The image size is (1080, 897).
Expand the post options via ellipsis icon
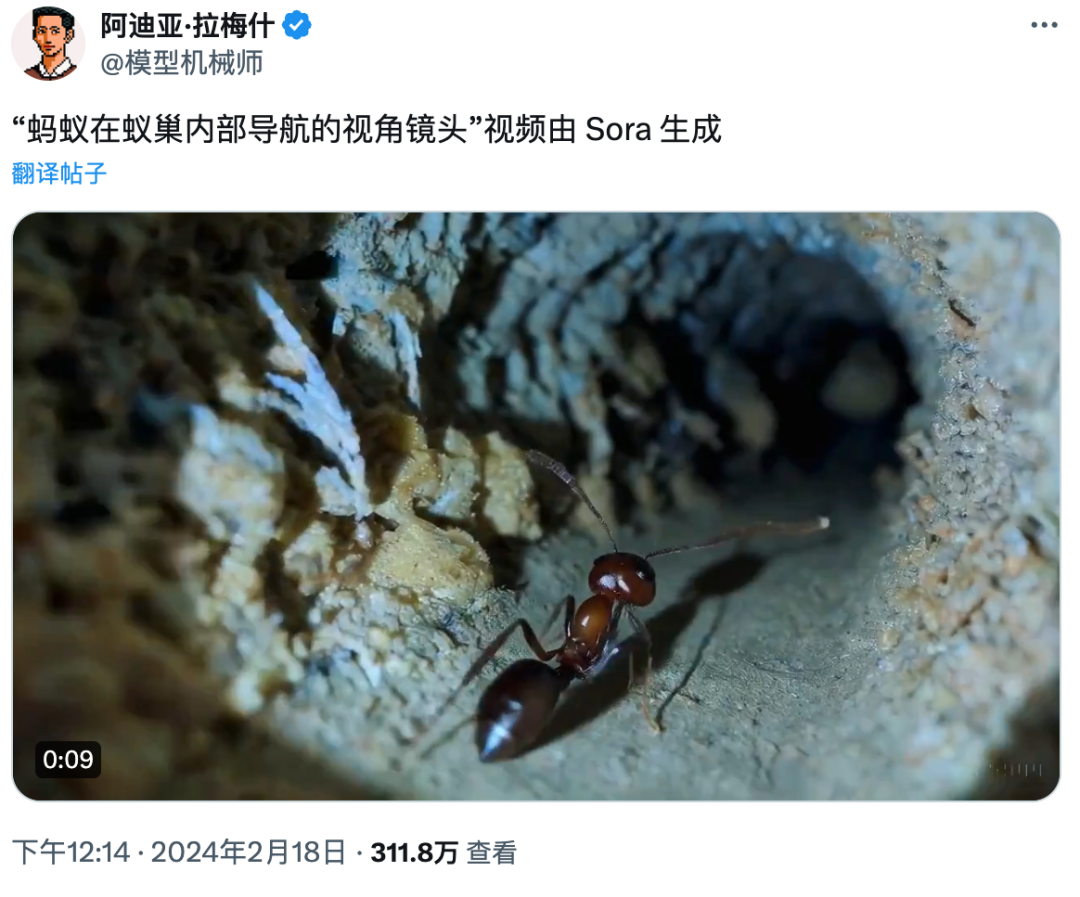click(1043, 25)
